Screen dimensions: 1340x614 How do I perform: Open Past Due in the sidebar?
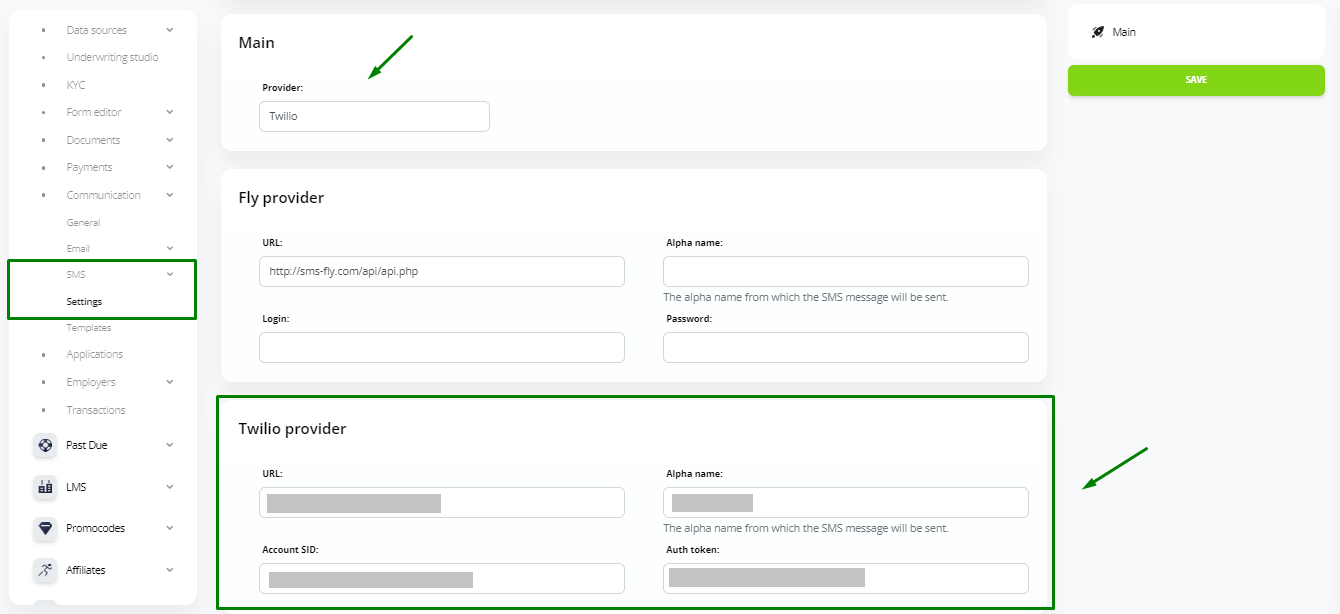(x=87, y=445)
